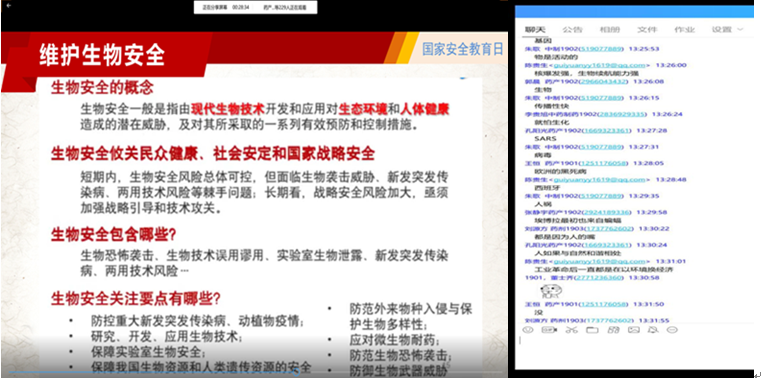Open the group apps grid icon
Image resolution: width=765 pixels, height=378 pixels.
click(613, 330)
